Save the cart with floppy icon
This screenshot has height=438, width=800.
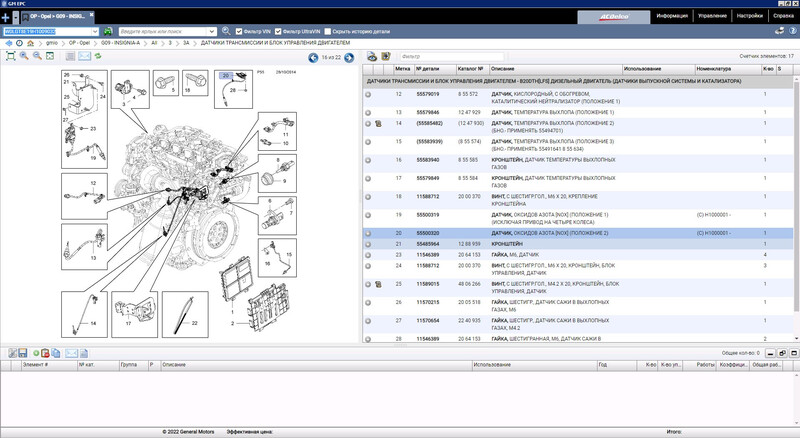tap(22, 353)
